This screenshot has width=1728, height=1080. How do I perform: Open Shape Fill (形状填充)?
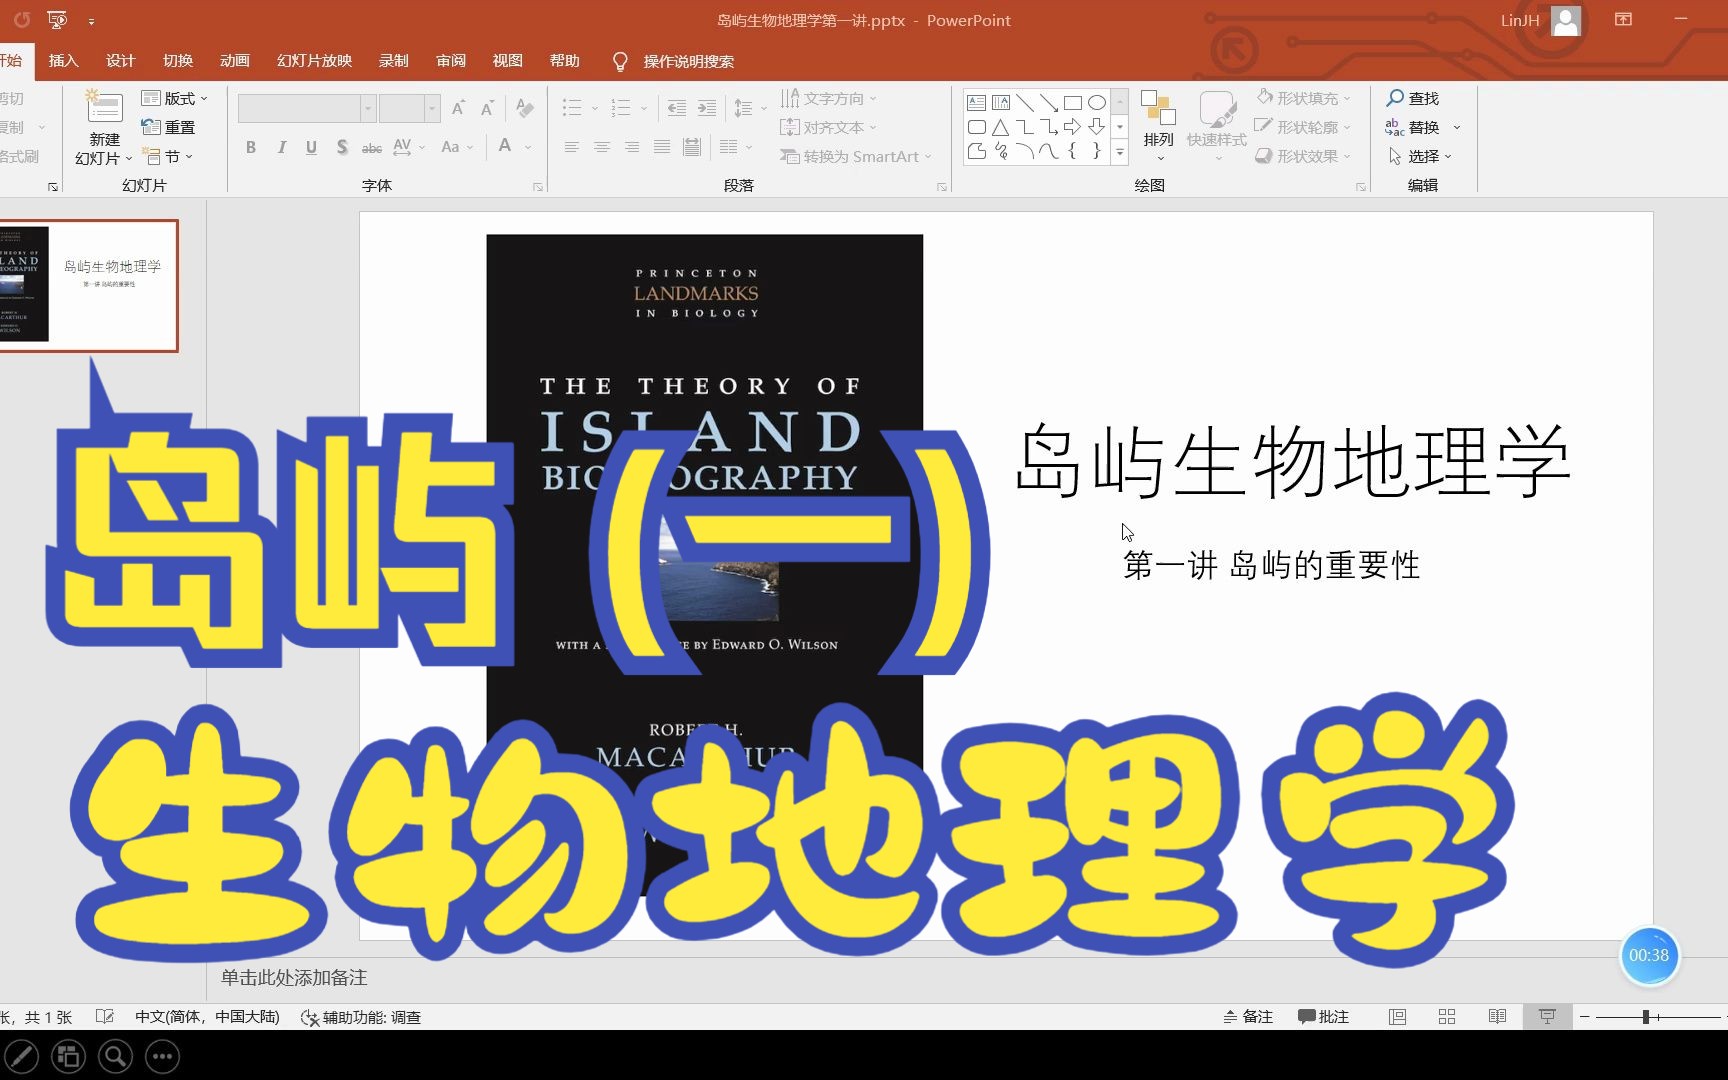point(1304,98)
